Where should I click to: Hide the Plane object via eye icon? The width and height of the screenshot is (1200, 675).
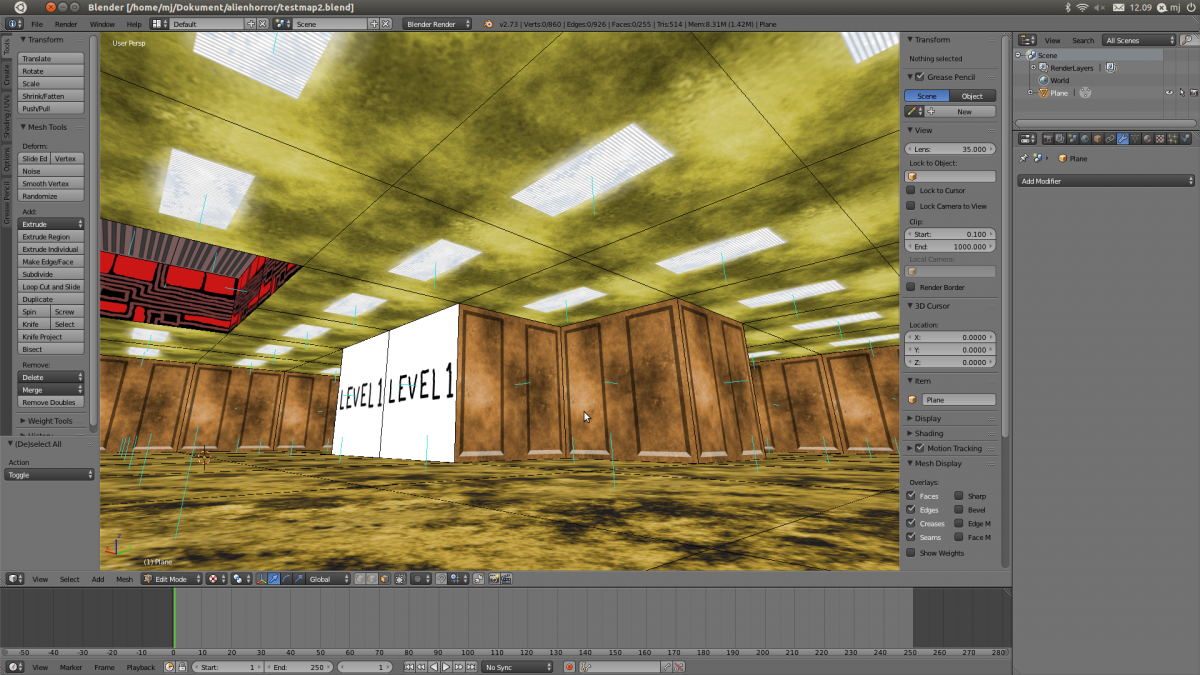[1168, 93]
